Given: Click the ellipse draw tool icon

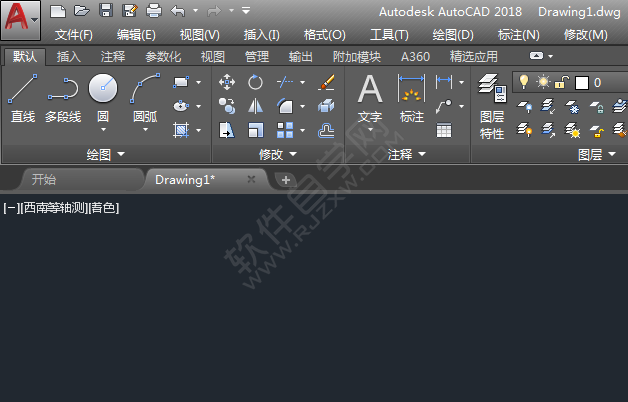Looking at the screenshot, I should point(181,106).
